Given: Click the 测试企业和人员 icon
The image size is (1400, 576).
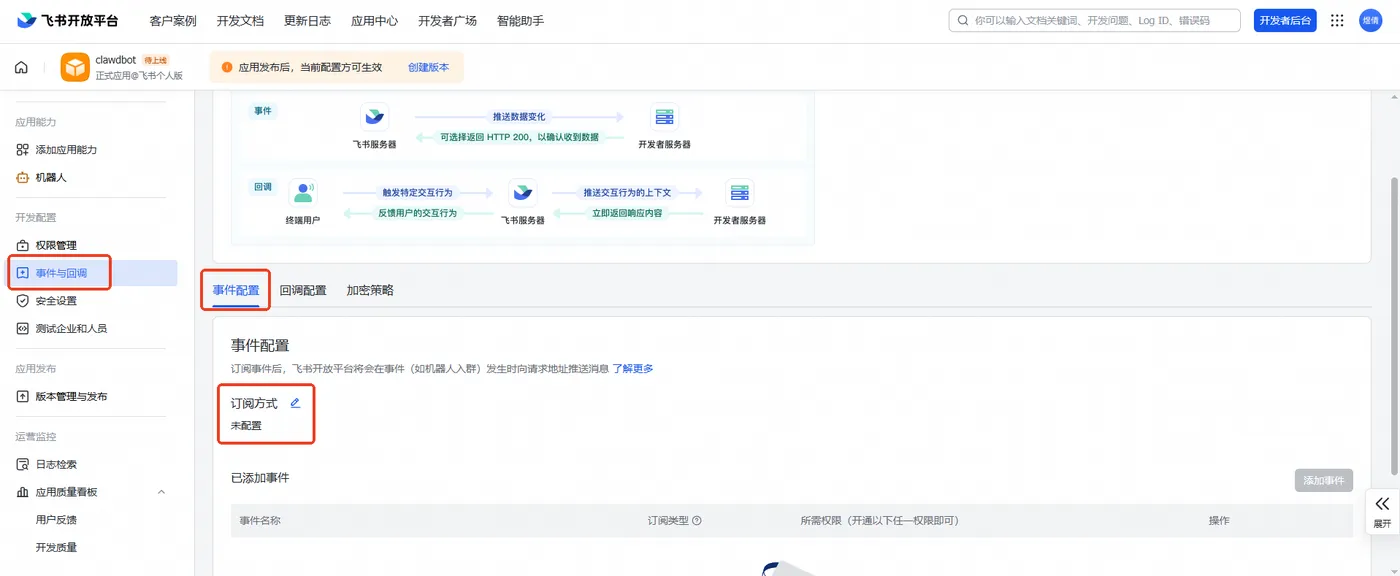Looking at the screenshot, I should (x=23, y=329).
